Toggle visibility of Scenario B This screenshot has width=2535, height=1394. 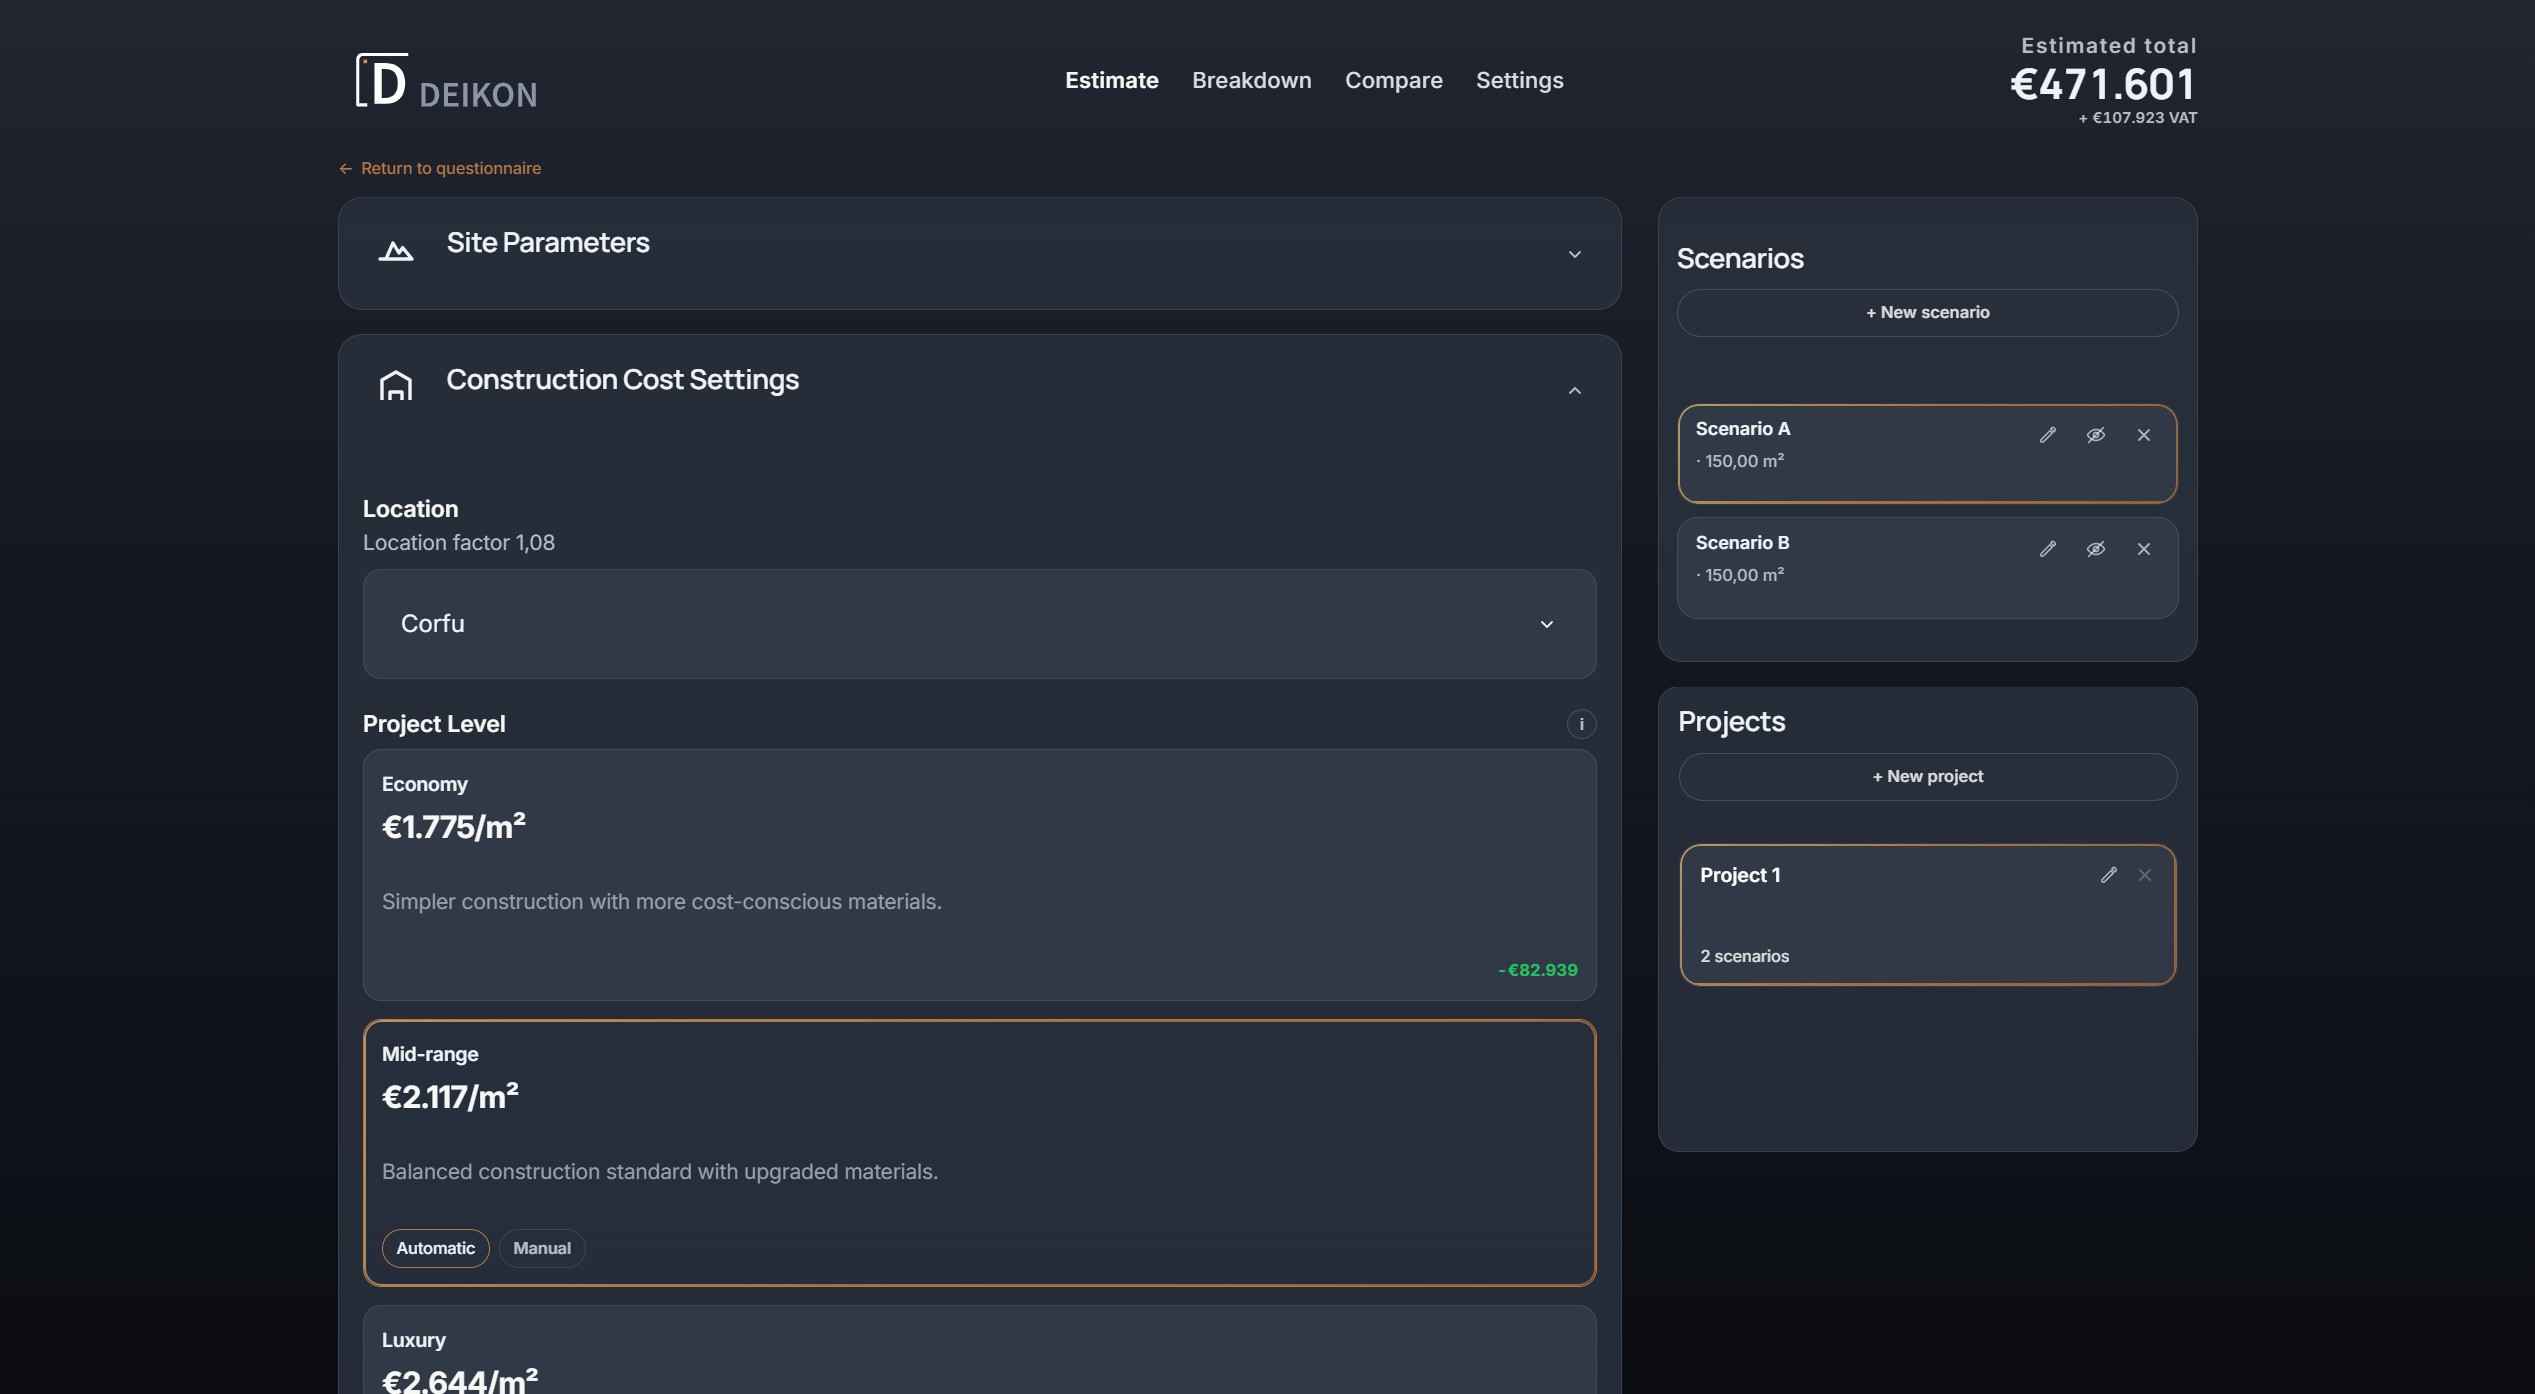coord(2095,549)
